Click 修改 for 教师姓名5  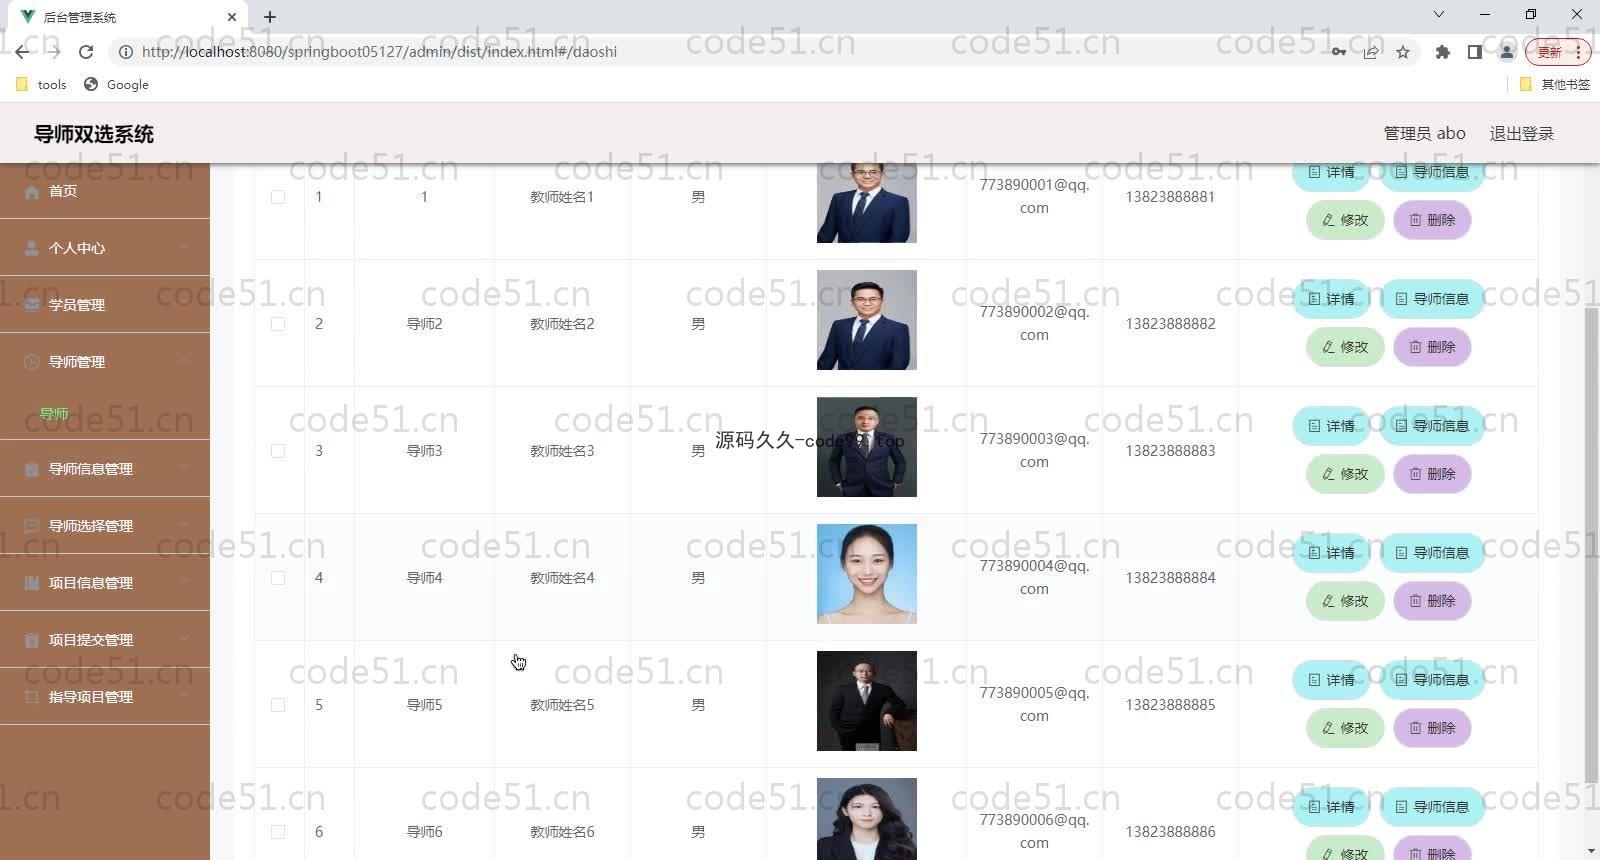pyautogui.click(x=1345, y=728)
